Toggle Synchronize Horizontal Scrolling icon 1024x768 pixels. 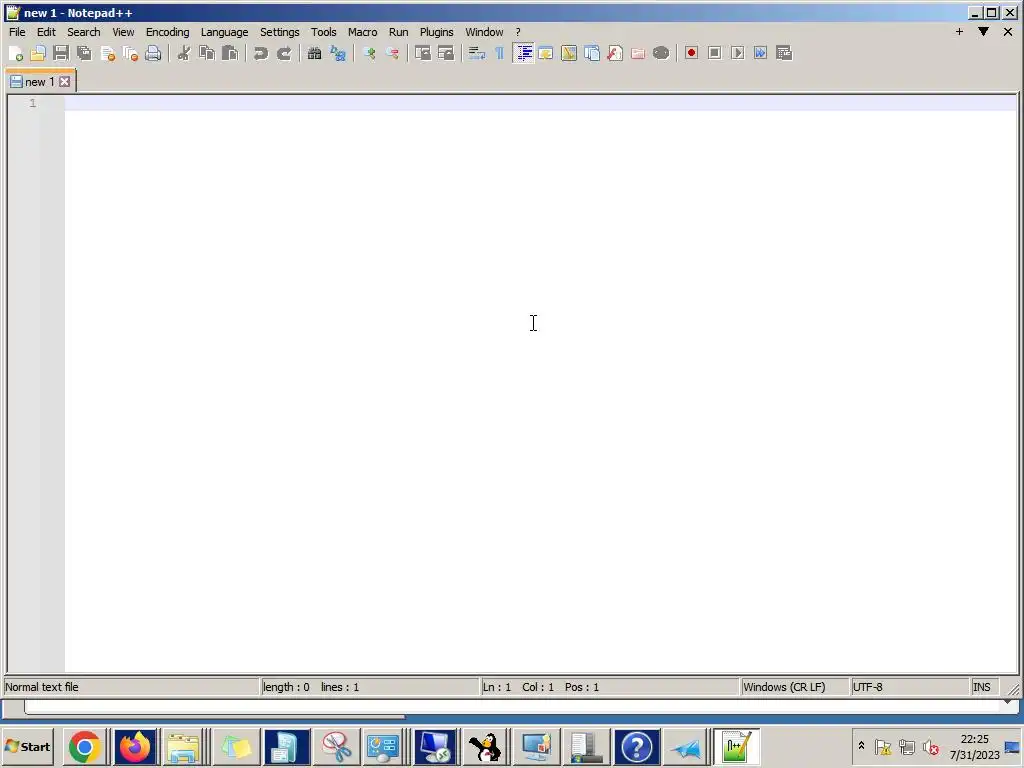click(x=445, y=54)
